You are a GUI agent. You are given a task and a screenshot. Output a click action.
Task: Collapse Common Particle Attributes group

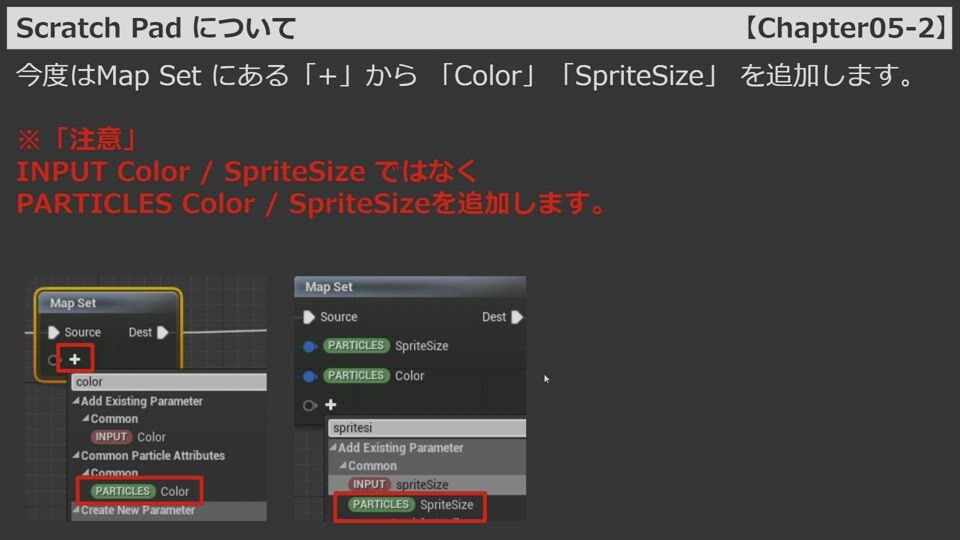click(x=76, y=456)
